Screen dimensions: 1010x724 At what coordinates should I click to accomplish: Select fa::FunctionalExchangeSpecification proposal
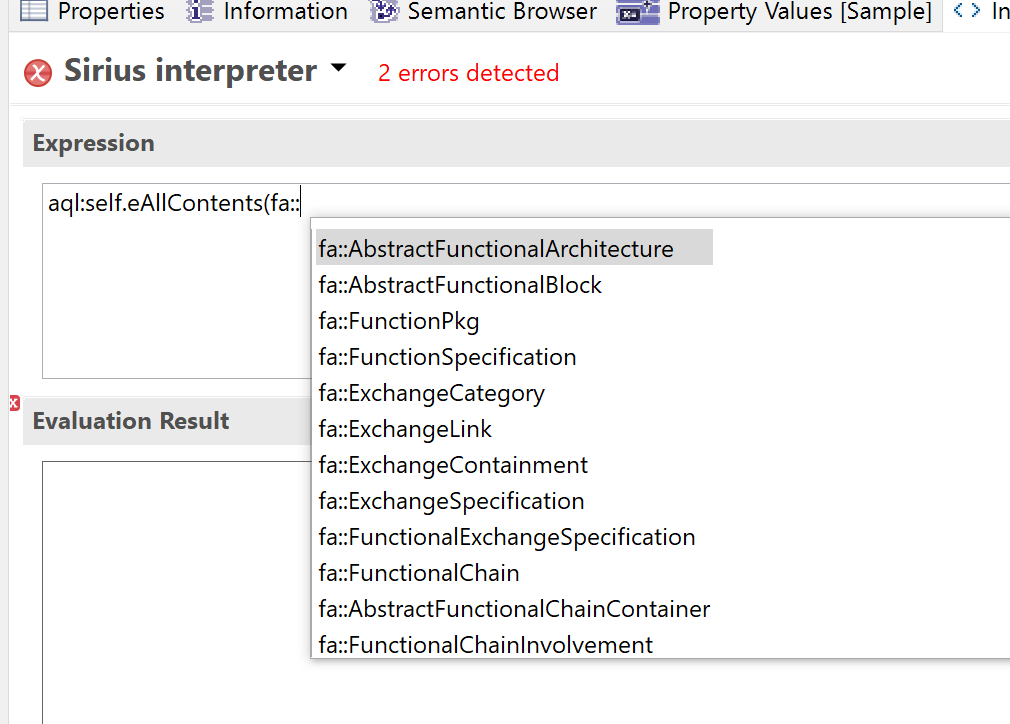tap(507, 537)
